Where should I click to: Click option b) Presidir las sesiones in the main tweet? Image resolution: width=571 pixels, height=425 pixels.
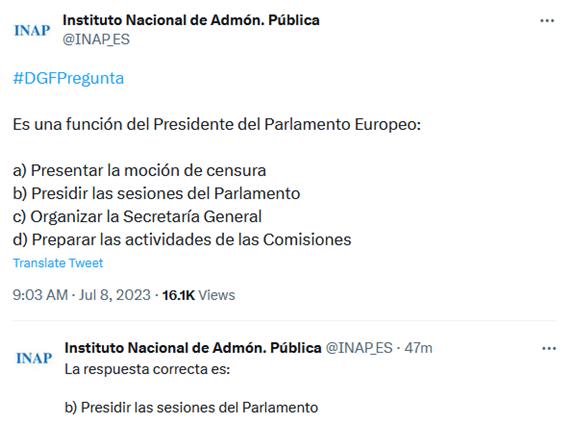point(157,193)
